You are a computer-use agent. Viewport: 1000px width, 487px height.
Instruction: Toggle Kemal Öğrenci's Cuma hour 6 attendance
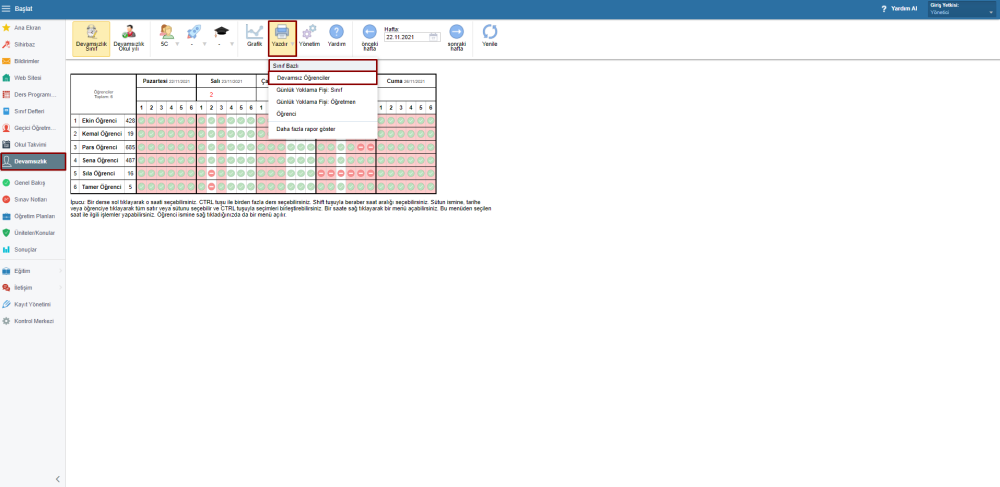431,134
